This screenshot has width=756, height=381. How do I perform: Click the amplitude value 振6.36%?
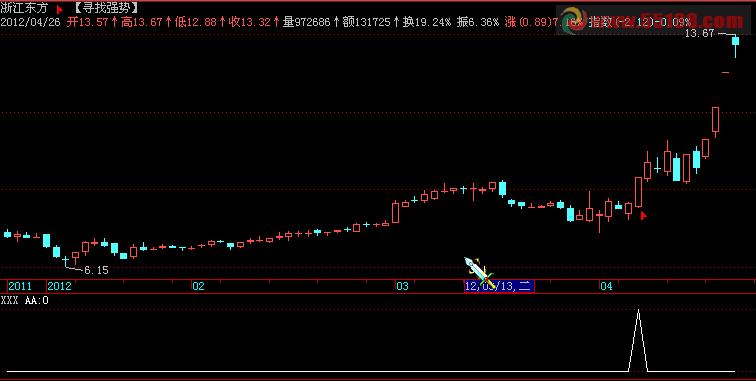click(477, 22)
